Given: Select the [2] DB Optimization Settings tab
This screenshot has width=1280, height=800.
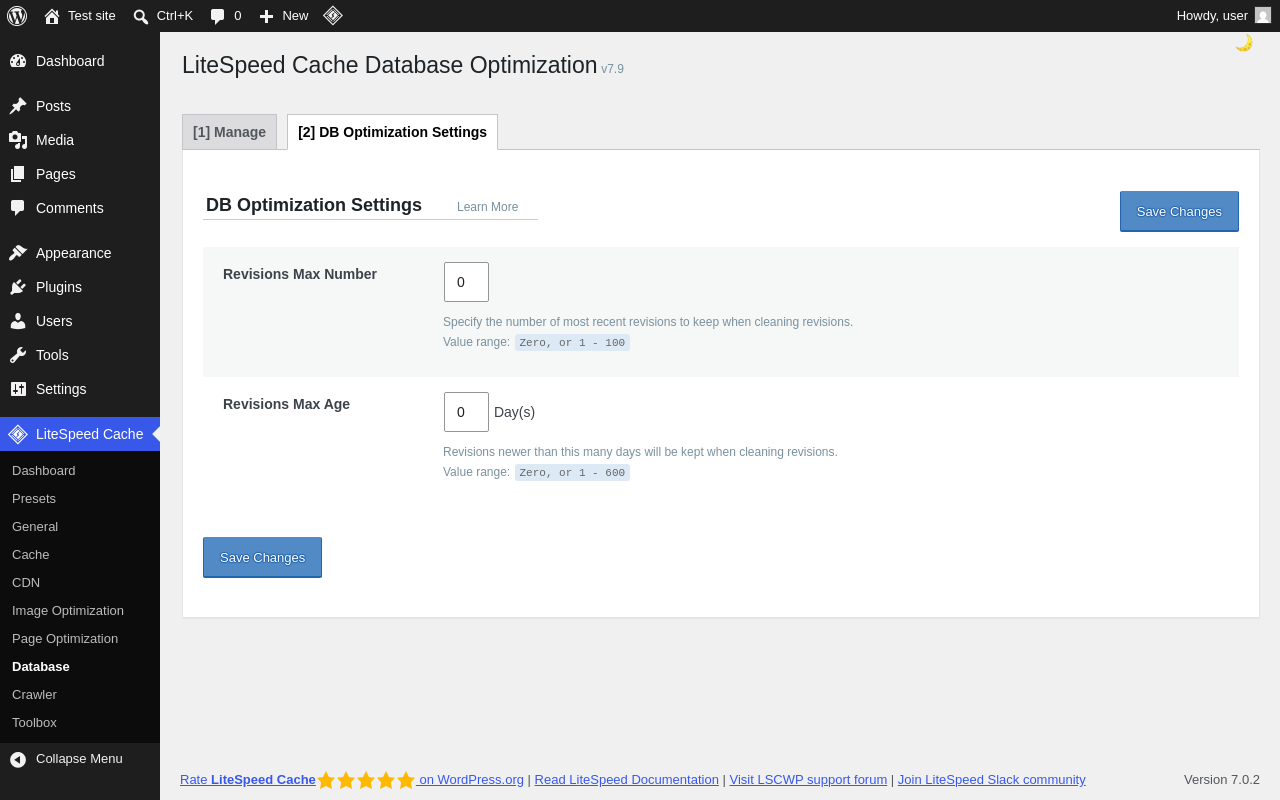Looking at the screenshot, I should 392,132.
